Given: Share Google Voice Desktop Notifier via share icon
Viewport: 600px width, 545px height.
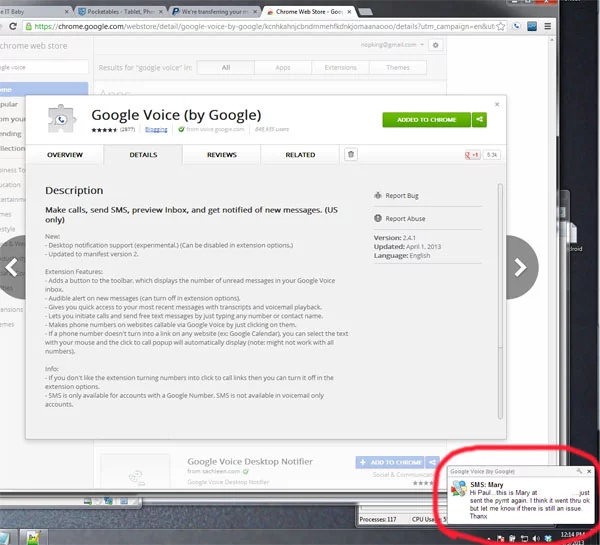Looking at the screenshot, I should point(432,462).
